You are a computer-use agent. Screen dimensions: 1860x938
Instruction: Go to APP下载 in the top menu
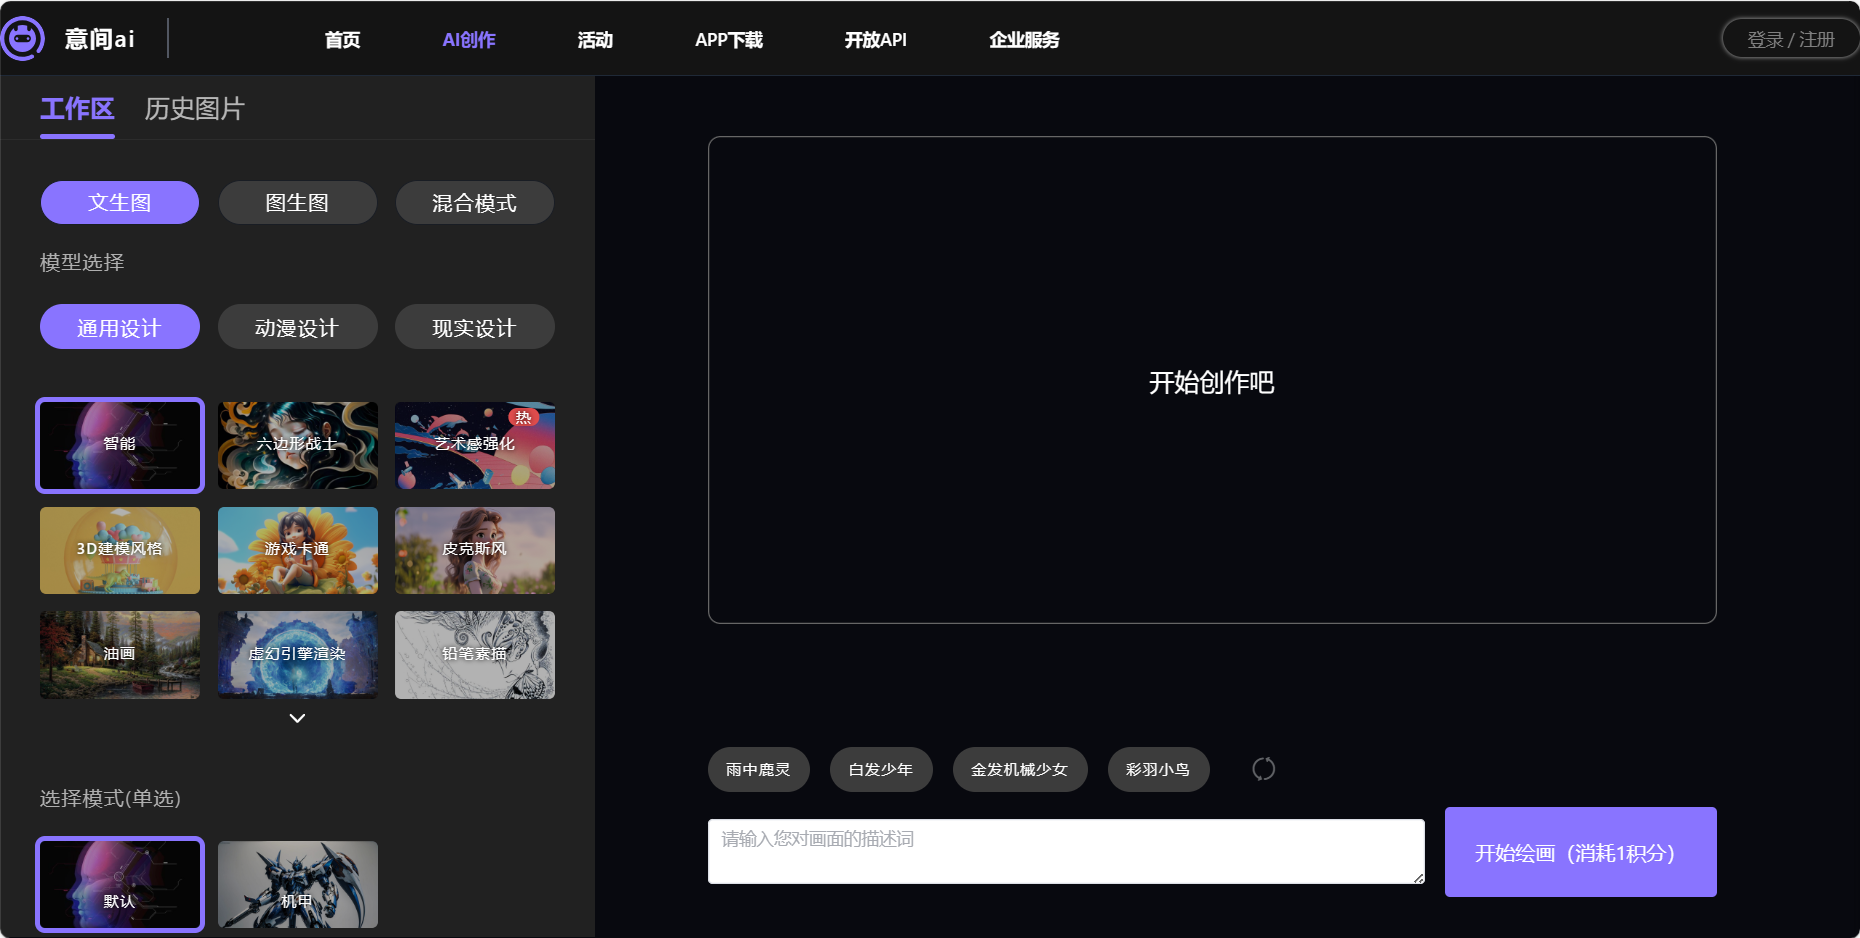(x=728, y=40)
